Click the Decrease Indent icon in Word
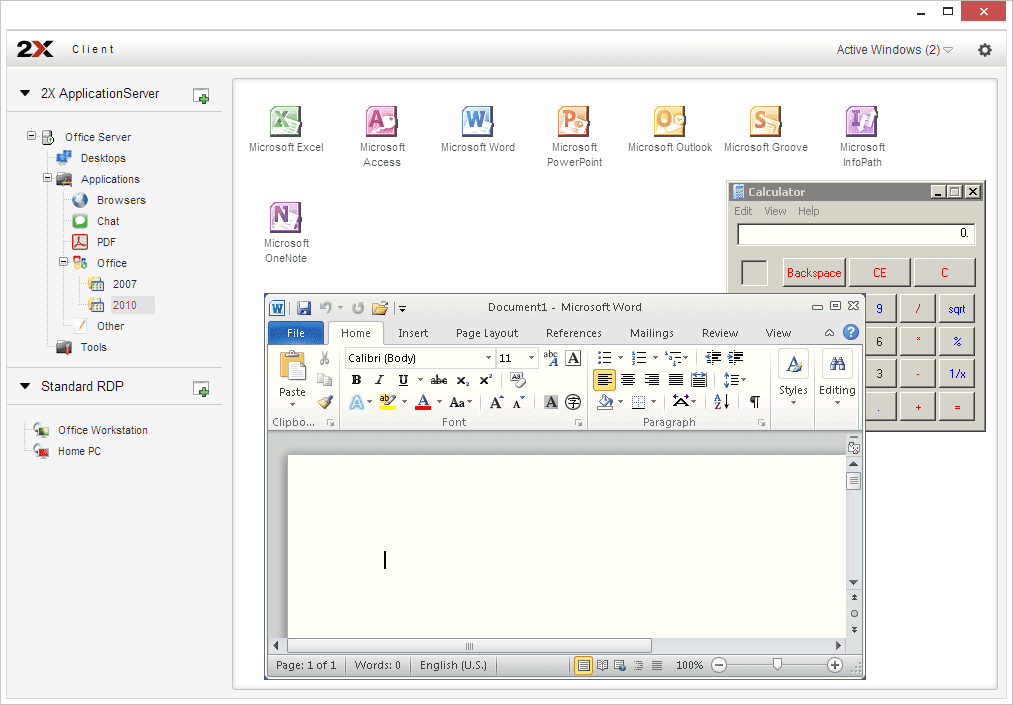This screenshot has width=1013, height=705. [713, 357]
